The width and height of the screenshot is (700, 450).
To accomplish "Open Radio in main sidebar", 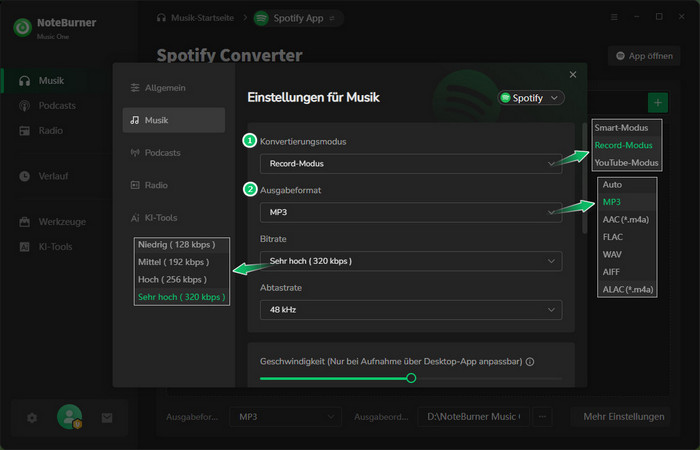I will click(x=41, y=131).
